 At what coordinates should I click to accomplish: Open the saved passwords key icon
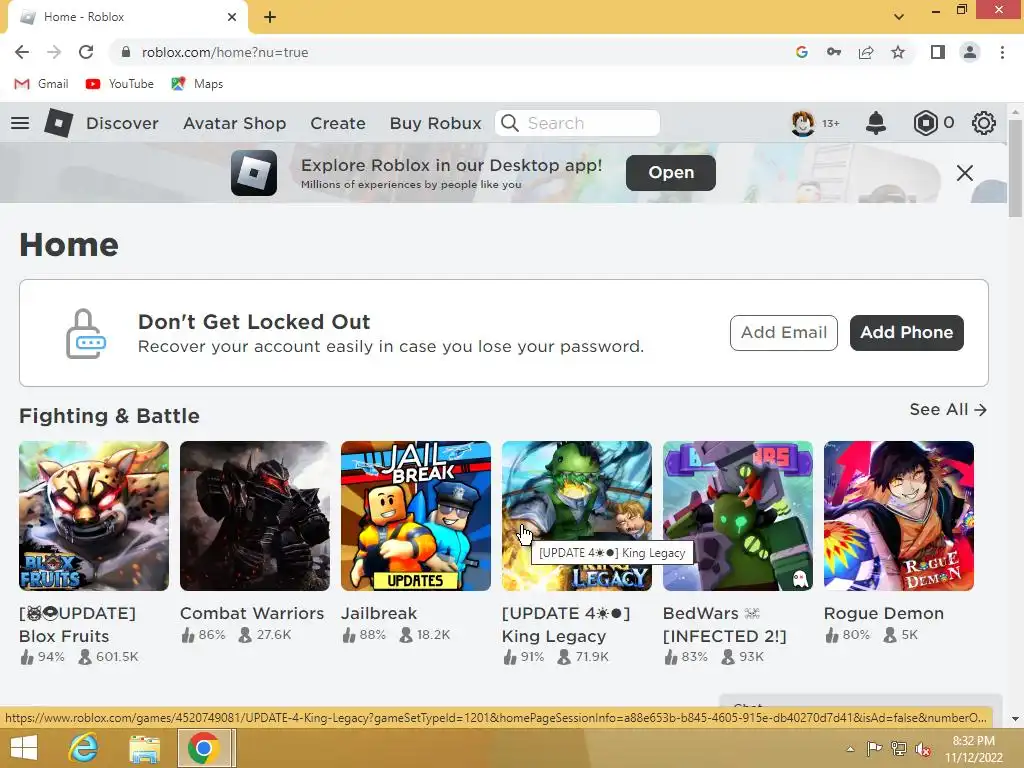tap(834, 52)
